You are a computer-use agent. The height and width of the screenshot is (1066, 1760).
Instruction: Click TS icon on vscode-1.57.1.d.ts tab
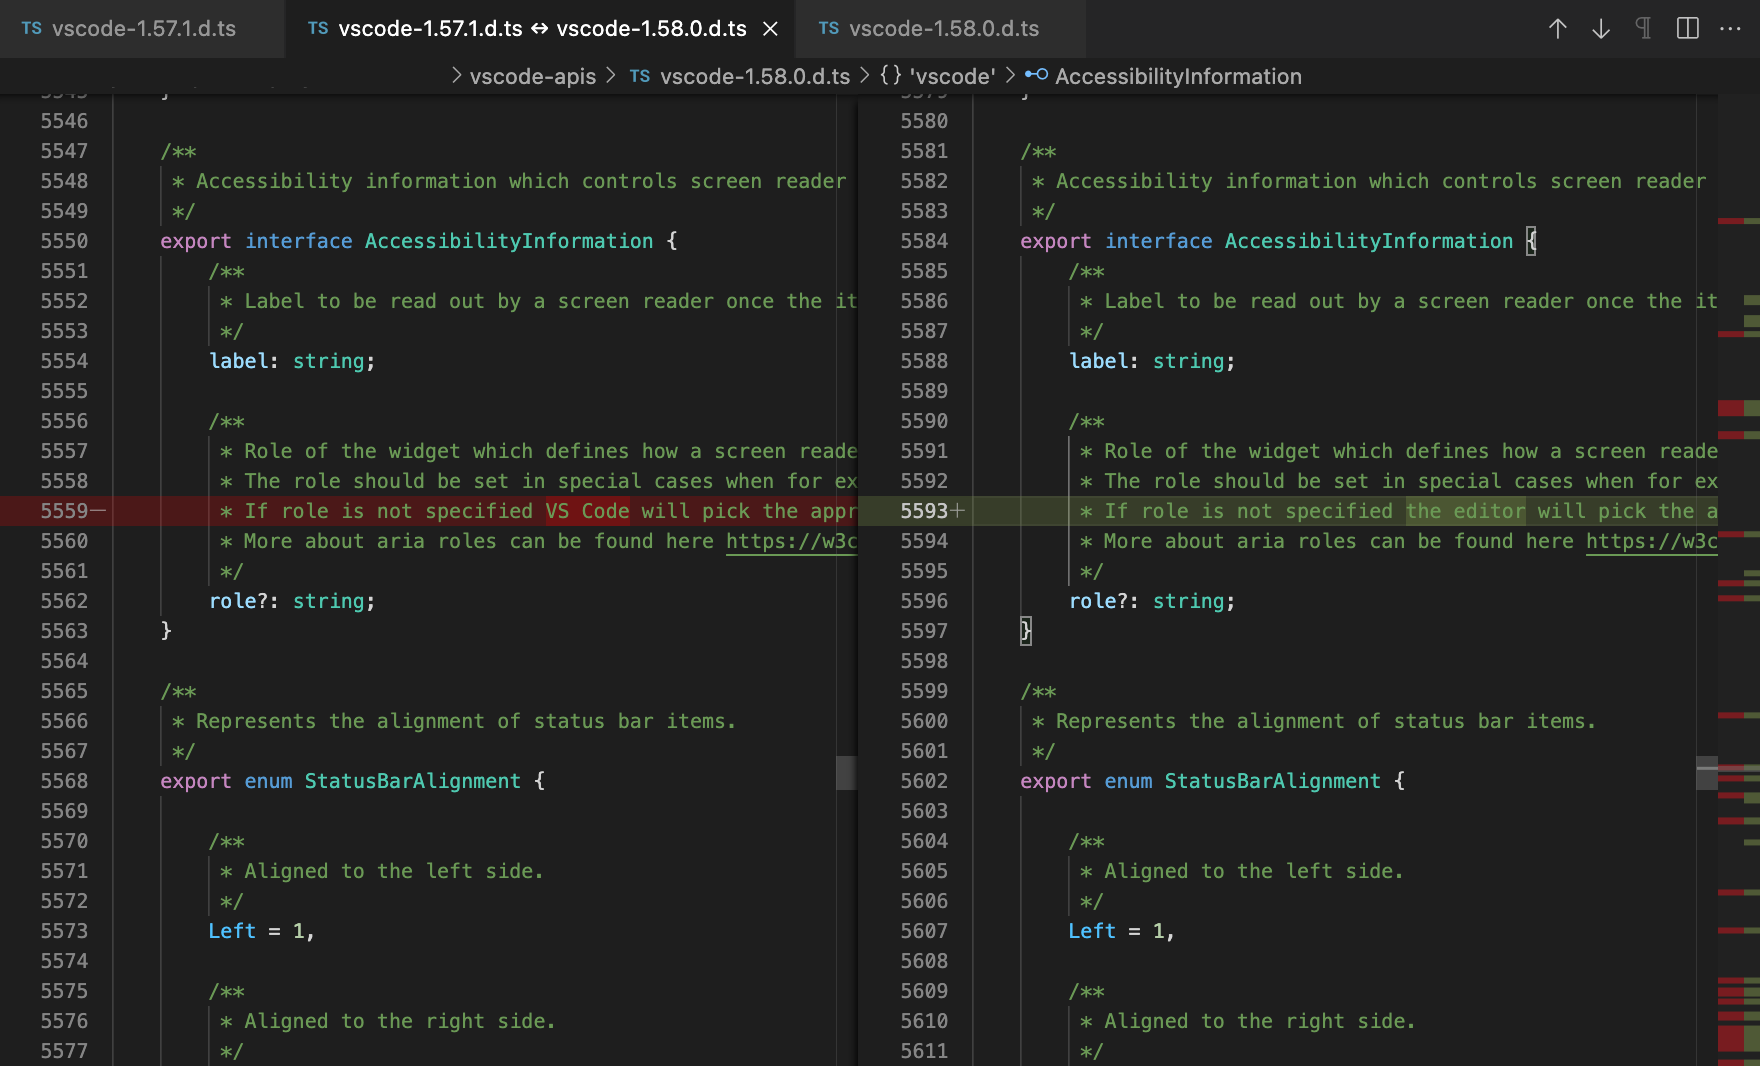point(32,29)
